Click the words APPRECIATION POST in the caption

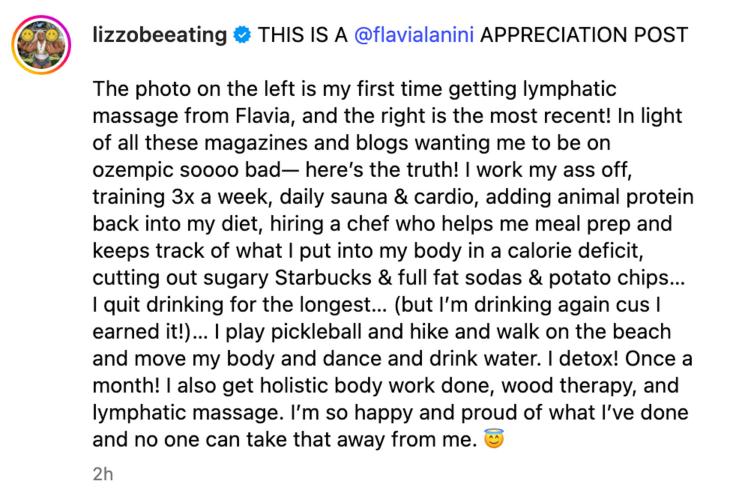pyautogui.click(x=583, y=35)
